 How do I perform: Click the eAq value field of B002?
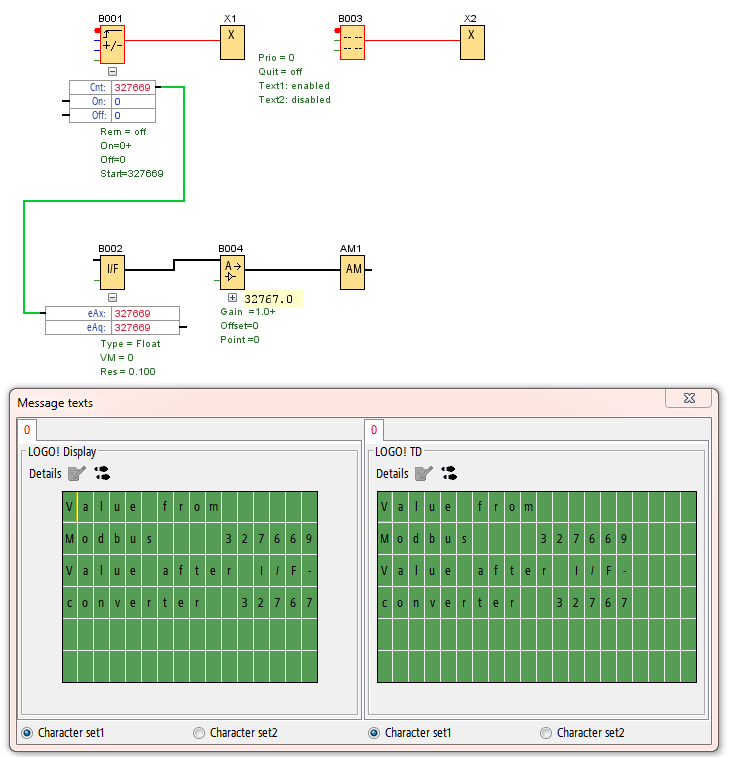point(144,327)
